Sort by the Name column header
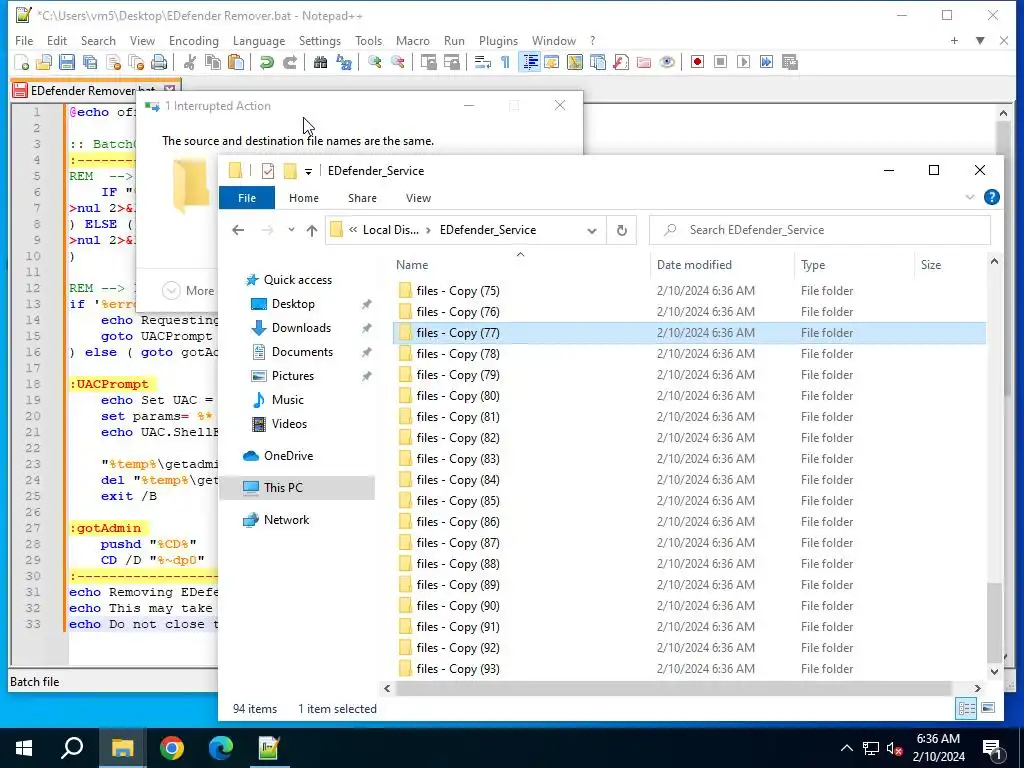 click(412, 265)
